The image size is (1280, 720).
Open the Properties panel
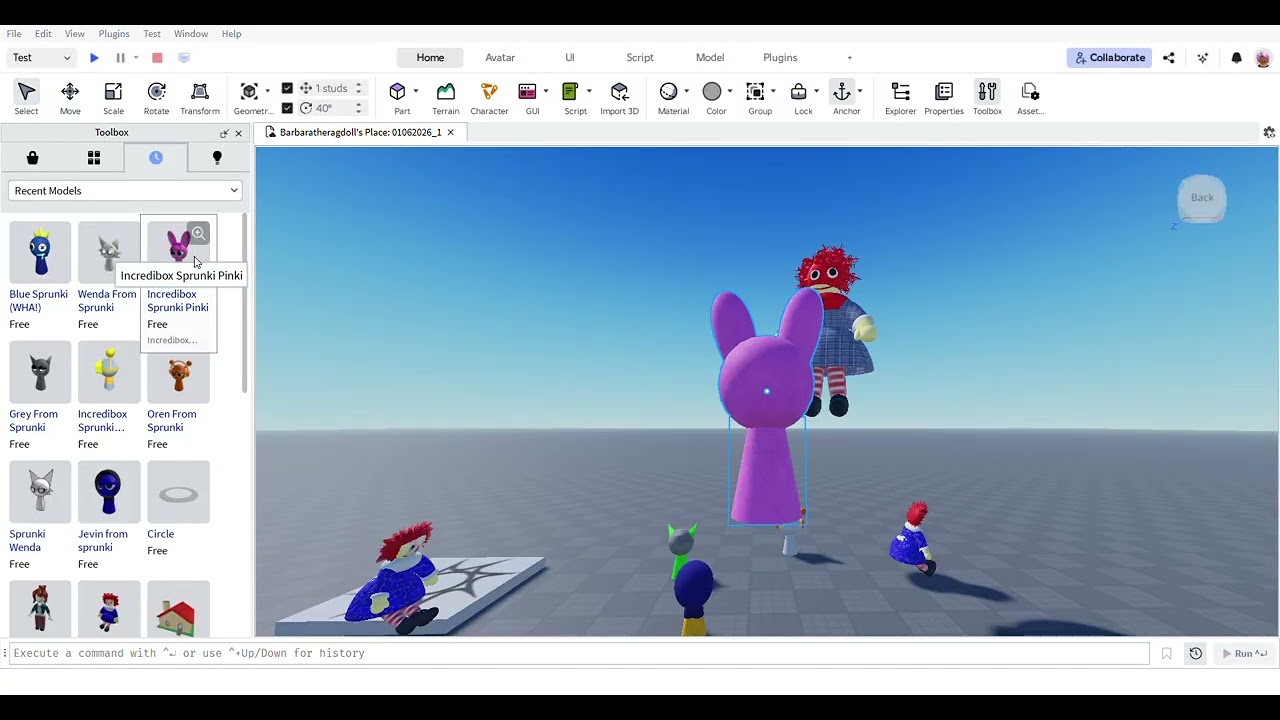click(944, 98)
